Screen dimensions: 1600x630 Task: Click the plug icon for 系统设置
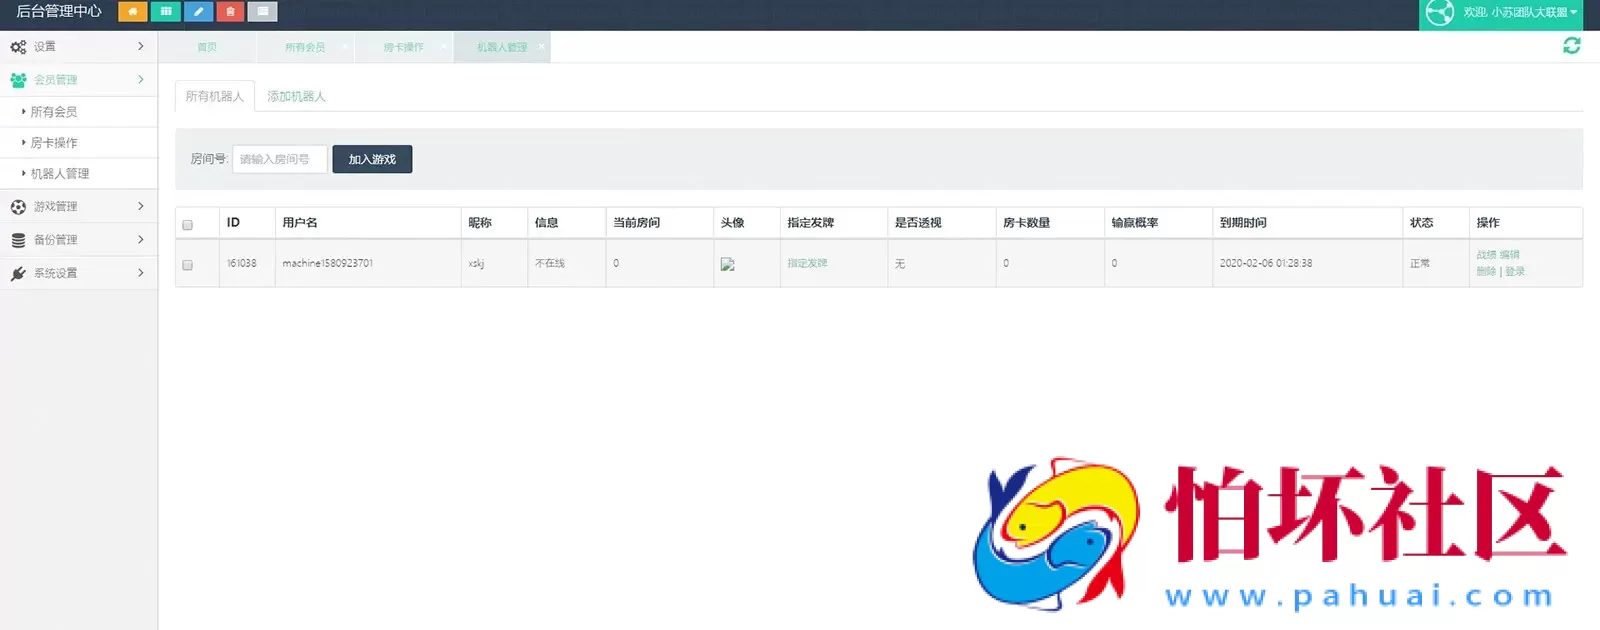(x=18, y=273)
